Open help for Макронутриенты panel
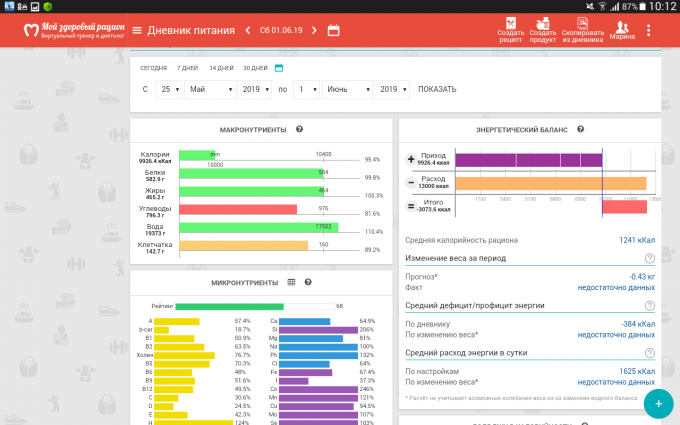The width and height of the screenshot is (680, 425). point(299,130)
